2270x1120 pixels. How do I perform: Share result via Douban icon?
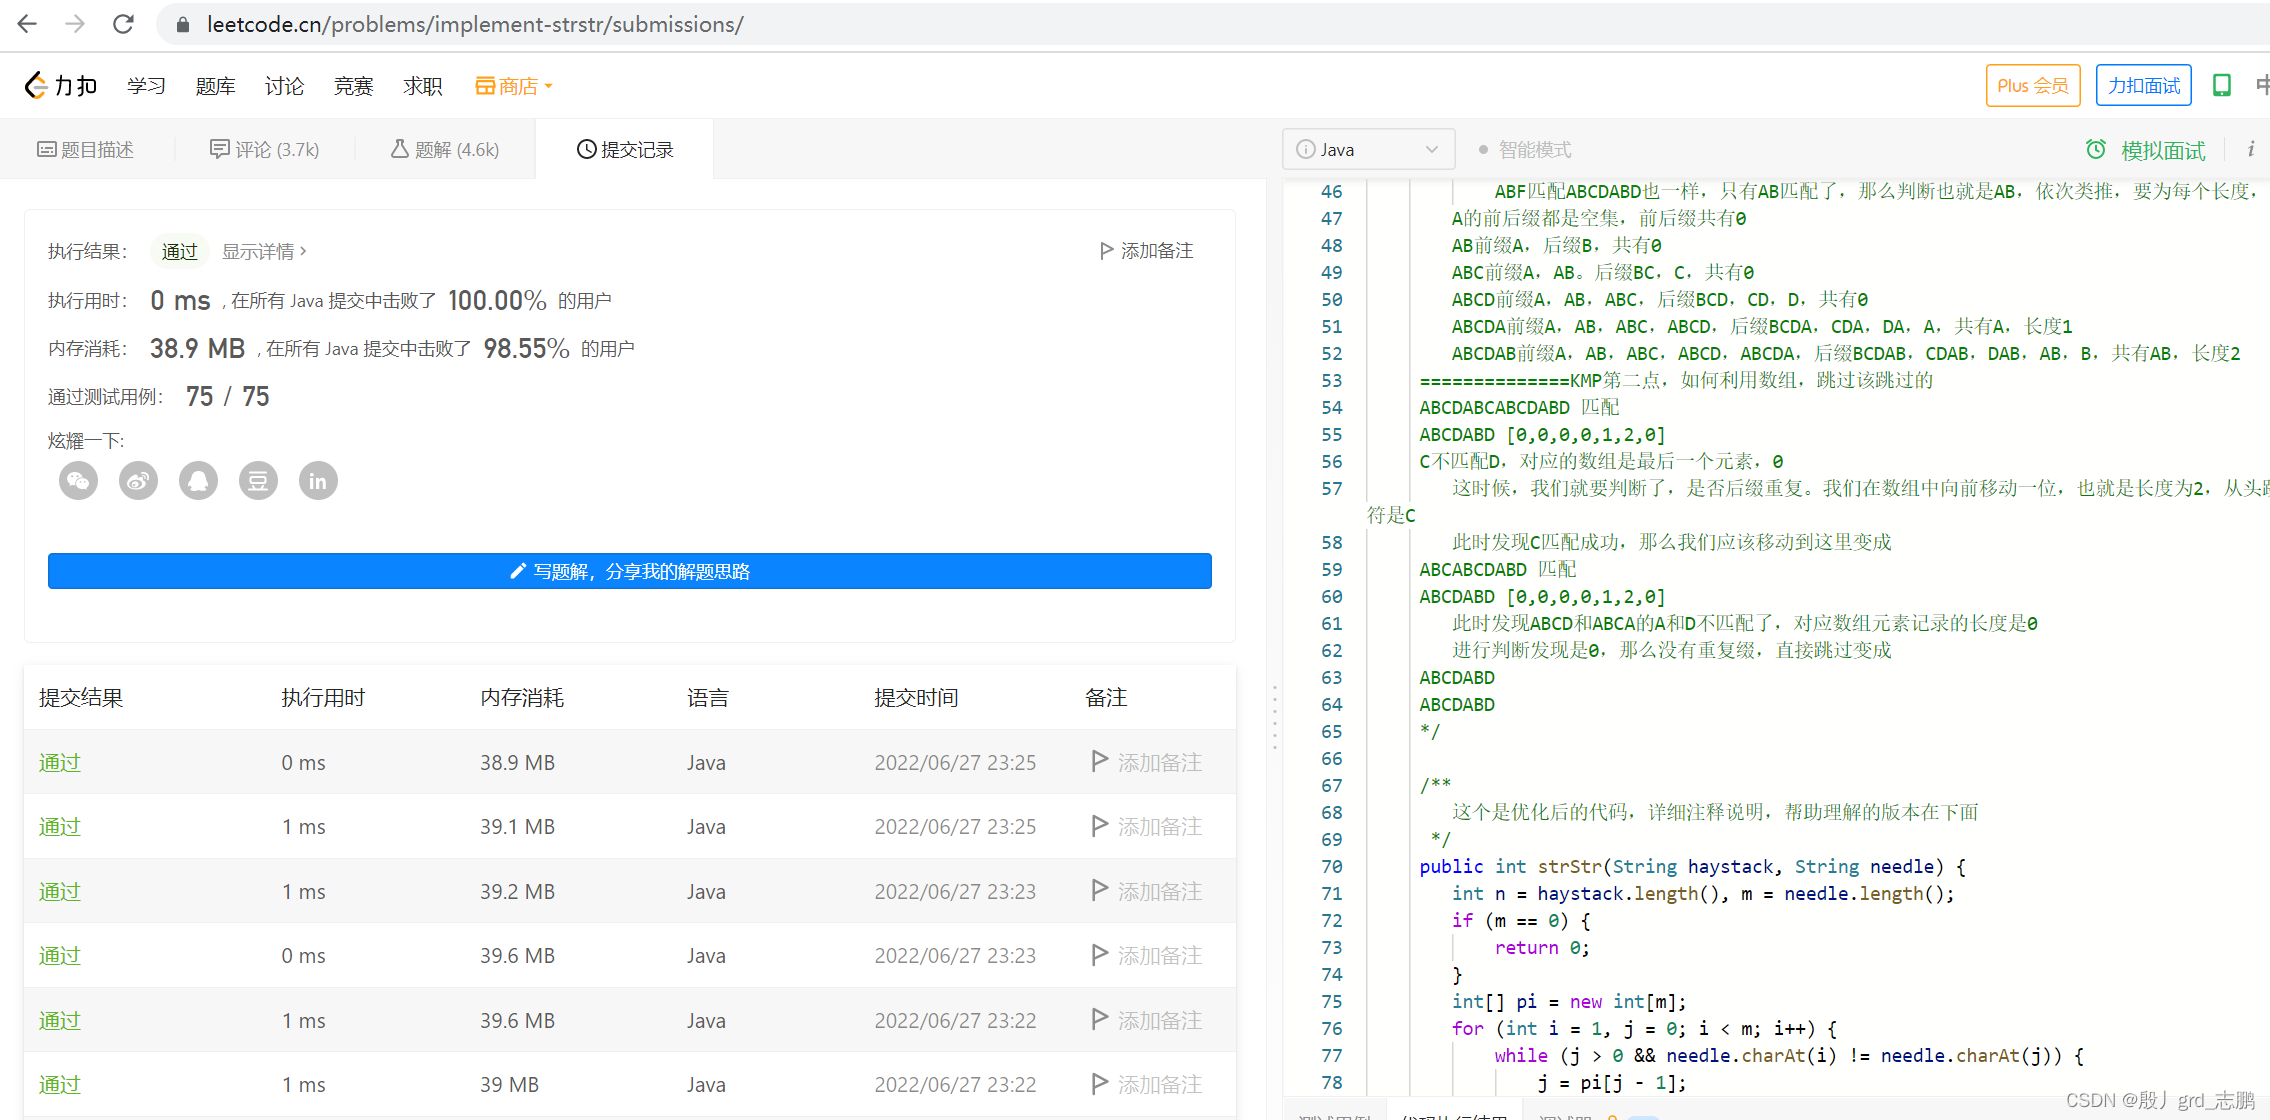click(258, 481)
